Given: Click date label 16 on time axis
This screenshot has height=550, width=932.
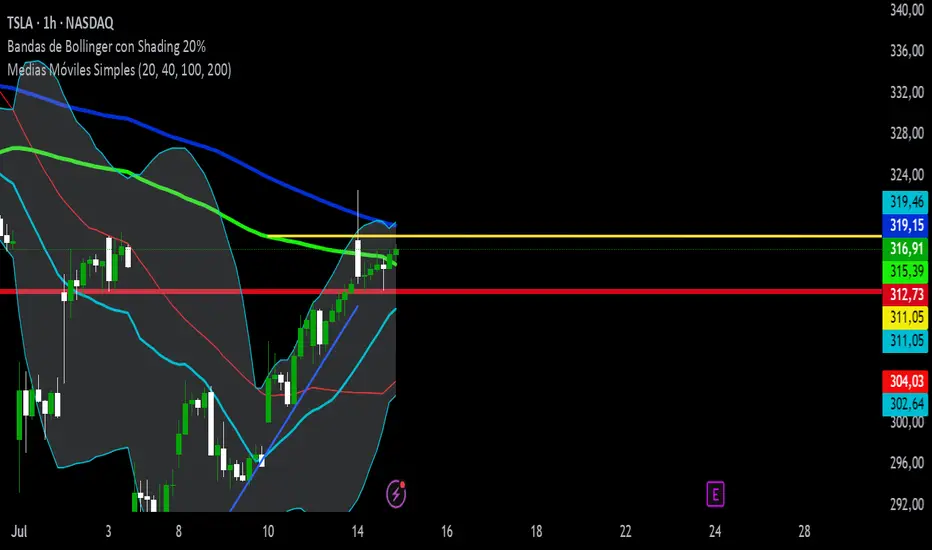Looking at the screenshot, I should 447,531.
